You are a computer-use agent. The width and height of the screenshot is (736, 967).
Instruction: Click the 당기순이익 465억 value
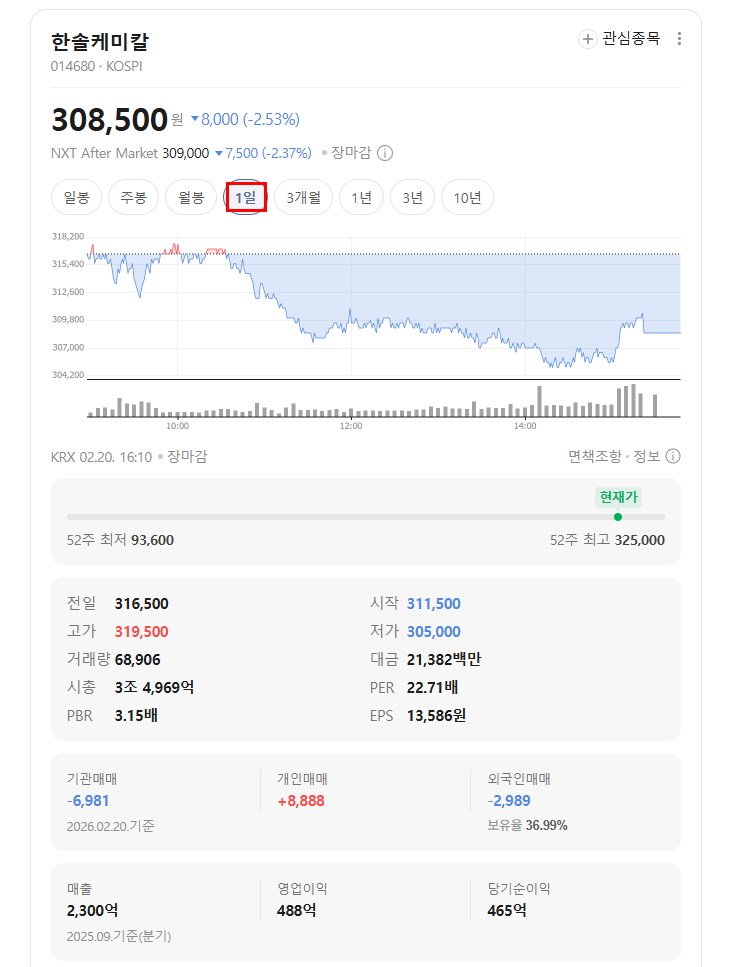tap(507, 911)
